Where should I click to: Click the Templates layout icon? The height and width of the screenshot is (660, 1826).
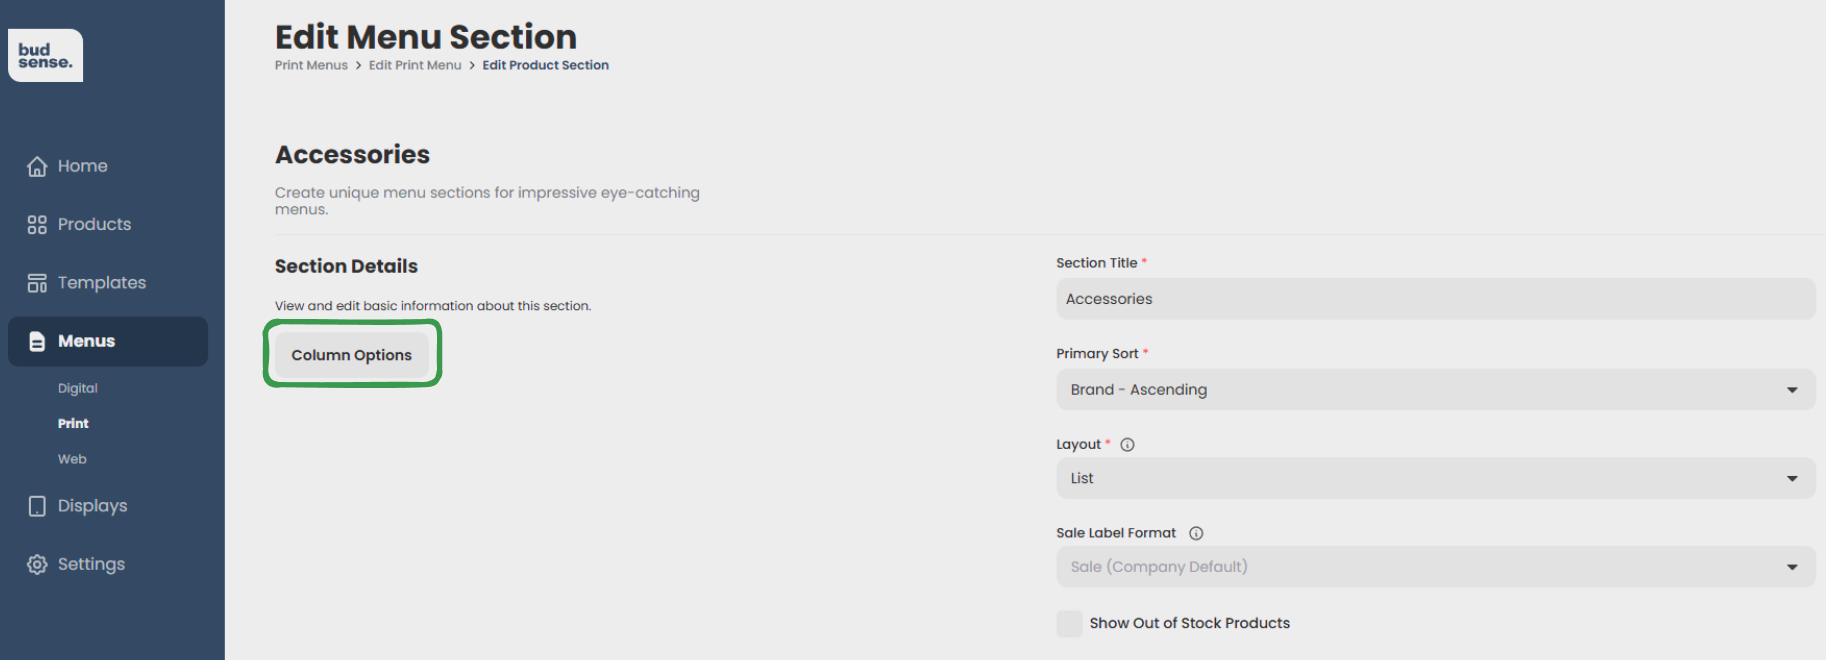coord(37,283)
